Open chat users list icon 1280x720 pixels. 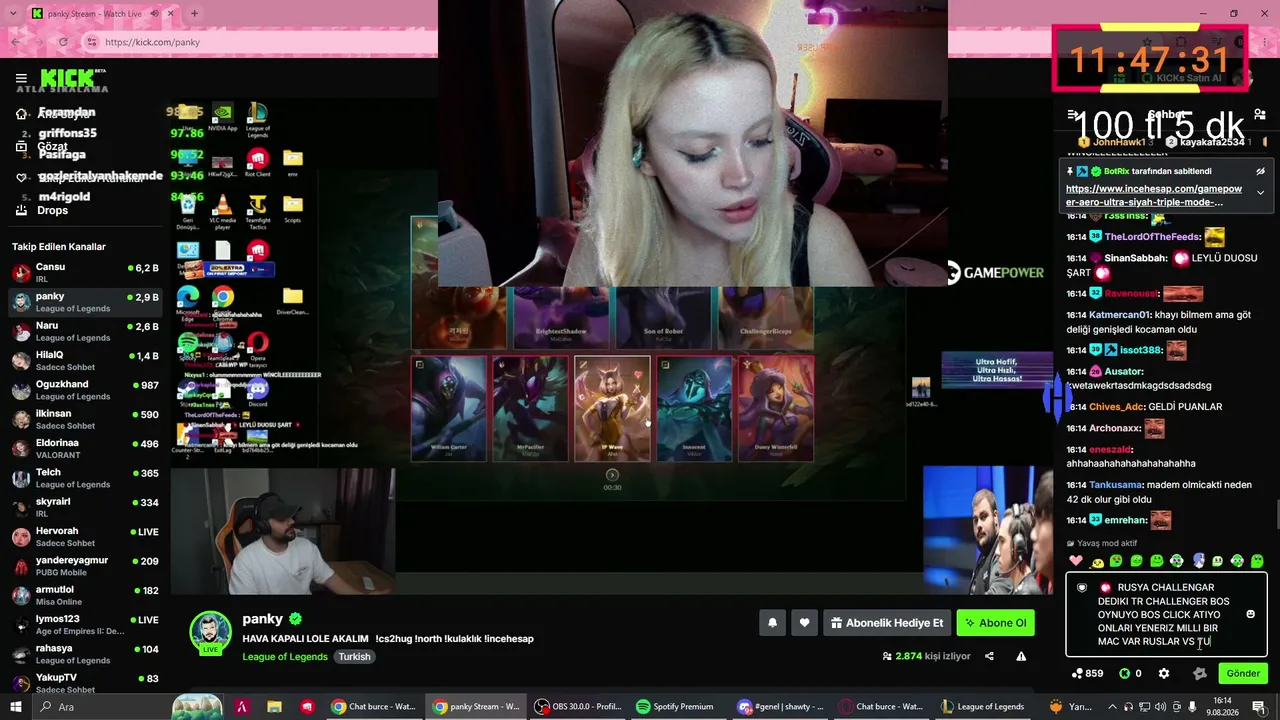(1260, 115)
